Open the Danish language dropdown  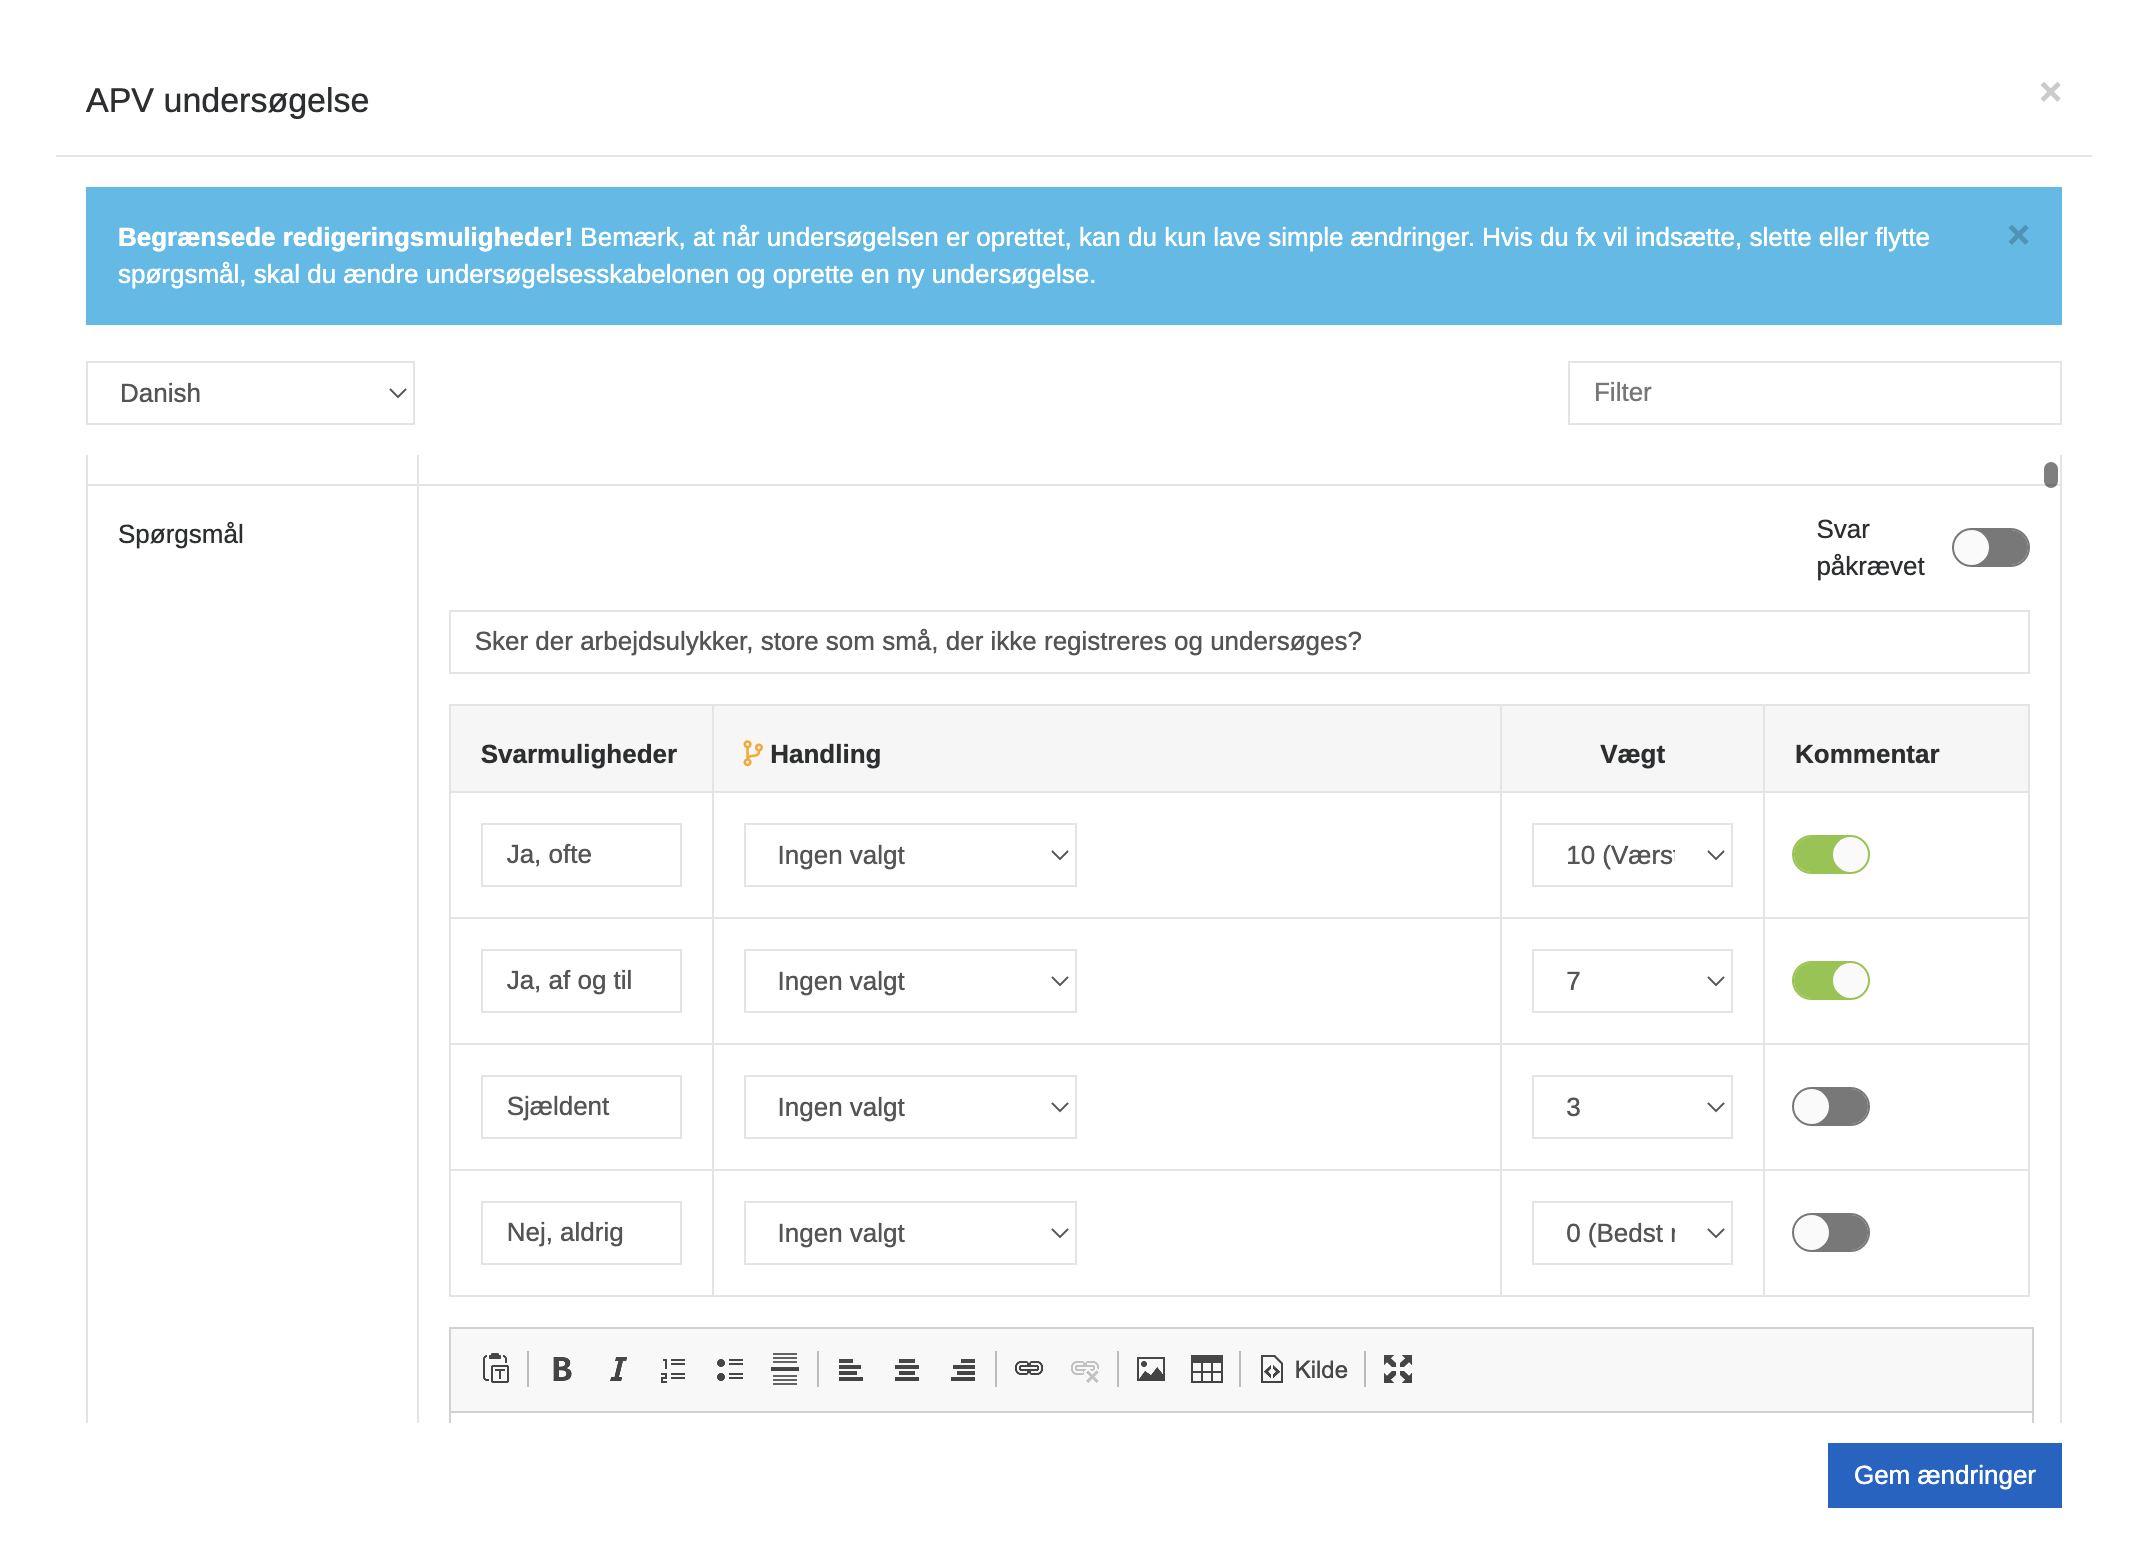click(x=250, y=393)
